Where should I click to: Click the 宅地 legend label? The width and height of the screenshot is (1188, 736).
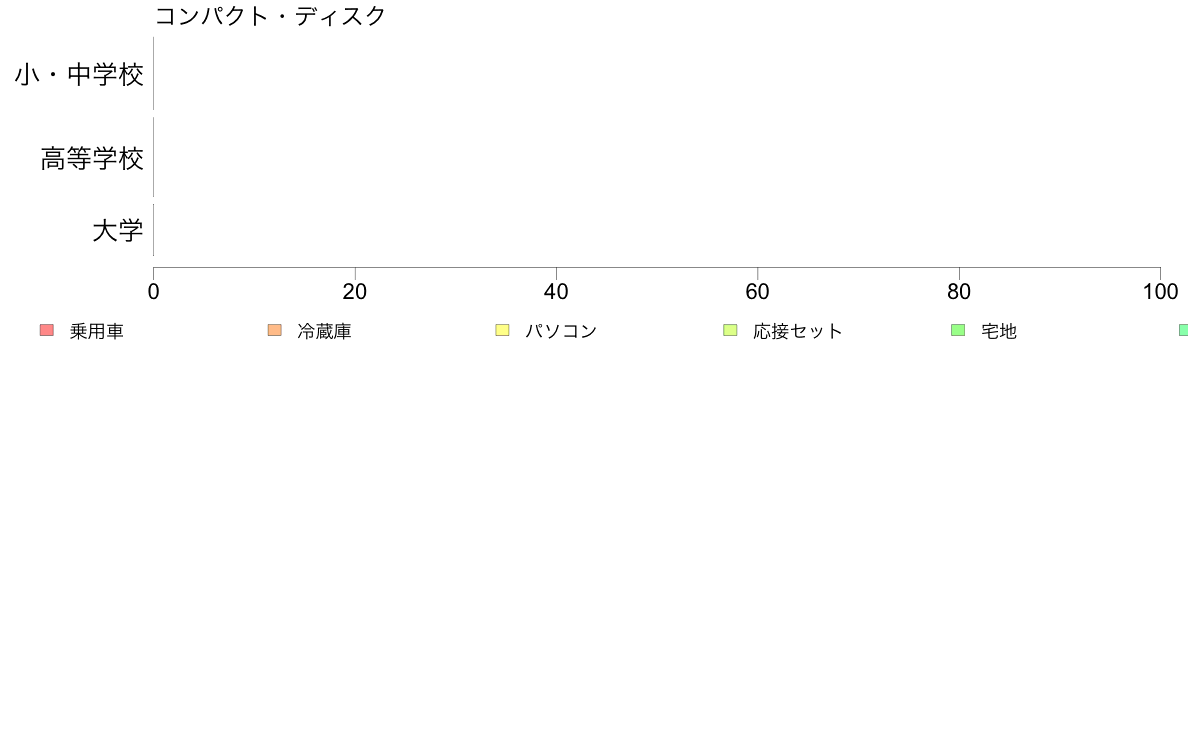pyautogui.click(x=999, y=331)
